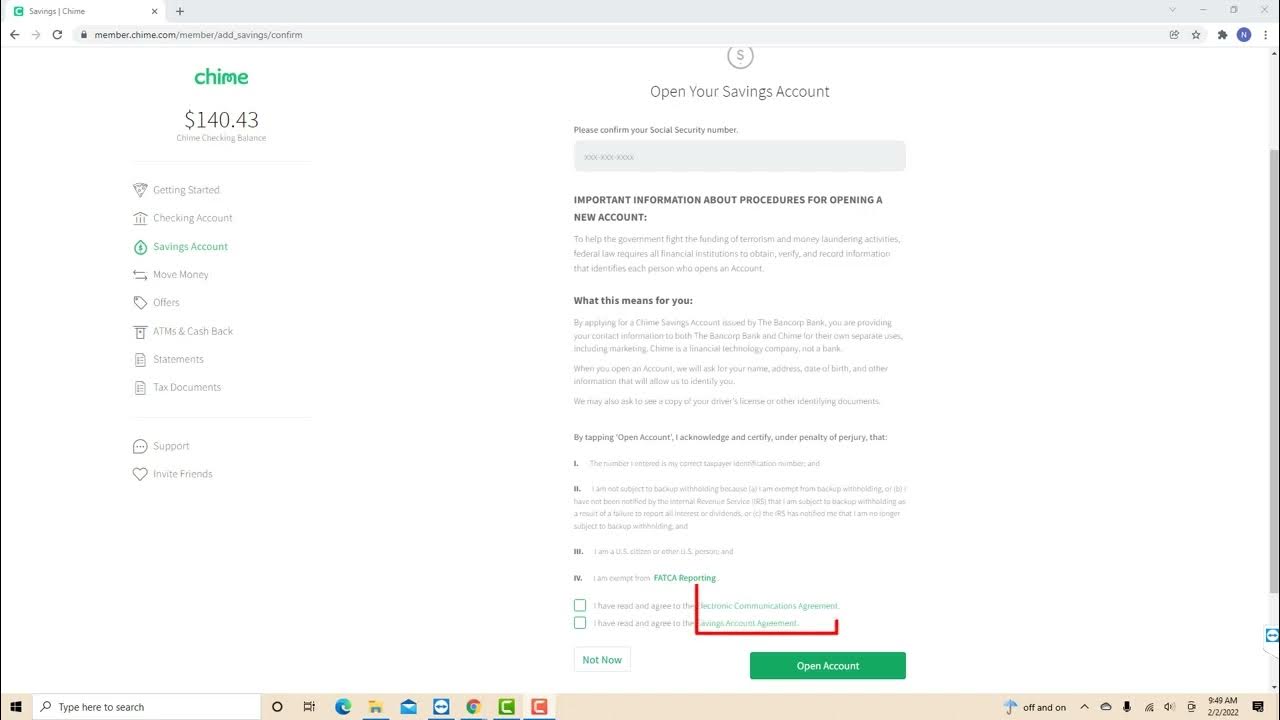Open File Explorer from the taskbar

point(376,707)
